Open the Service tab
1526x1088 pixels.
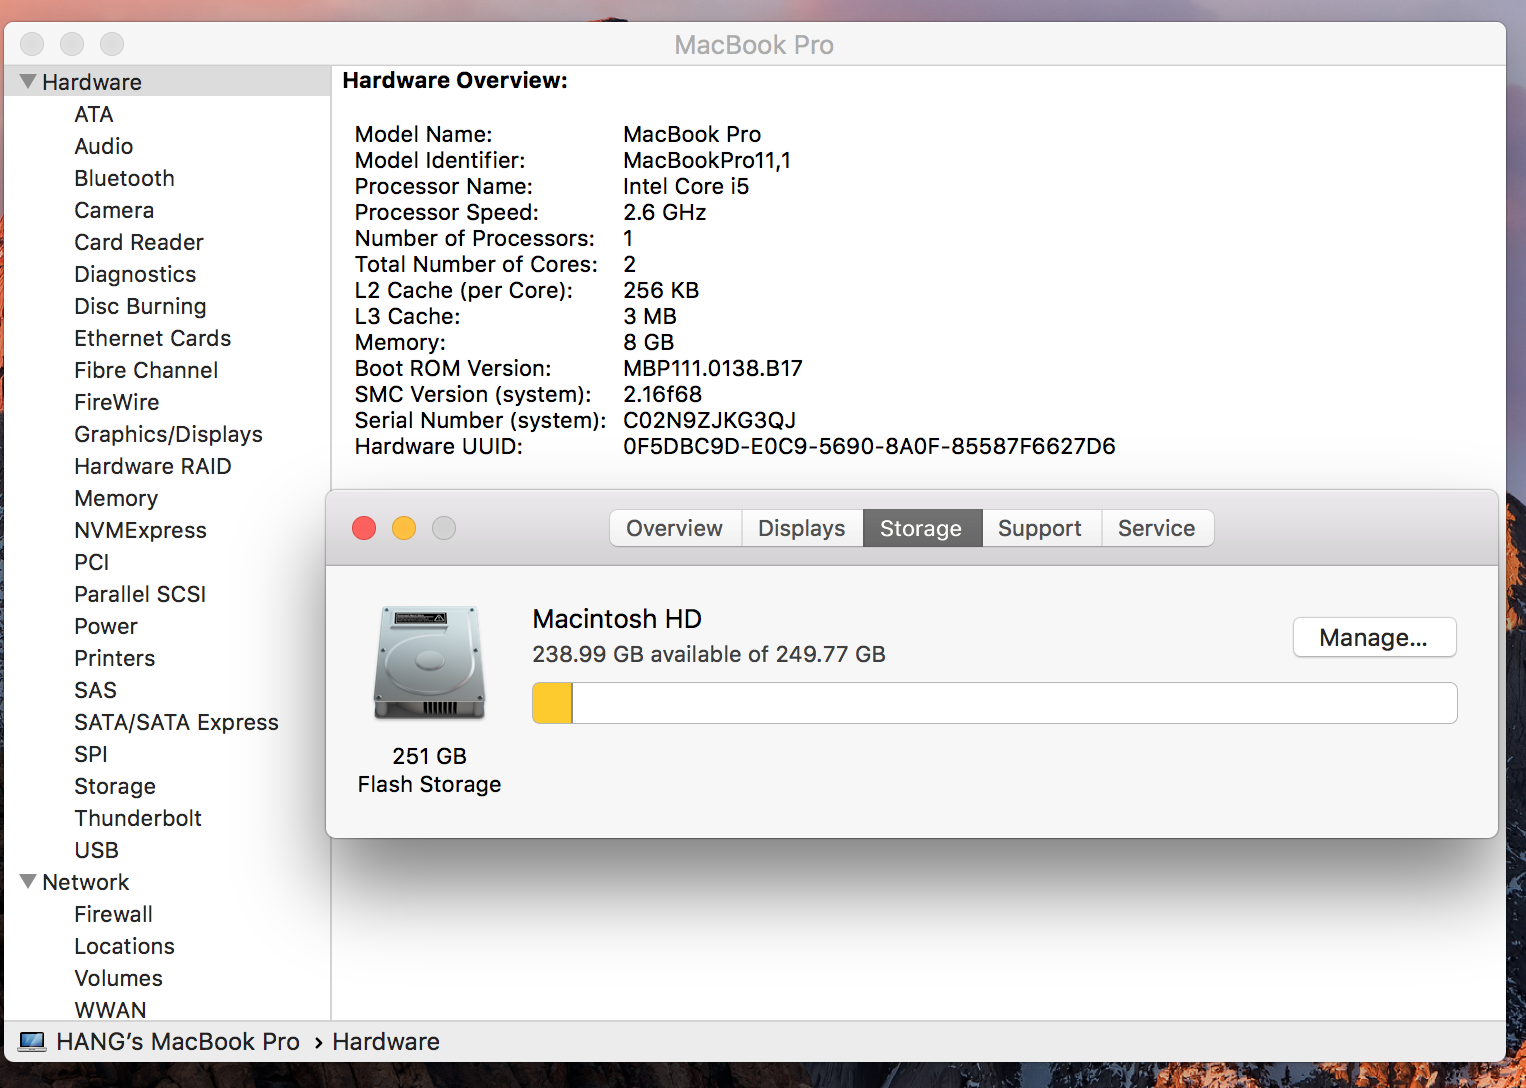tap(1157, 528)
